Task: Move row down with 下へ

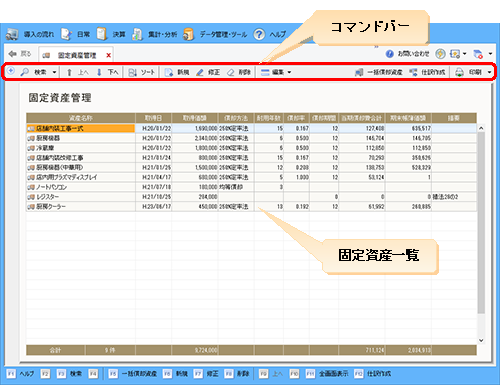Action: [x=107, y=72]
